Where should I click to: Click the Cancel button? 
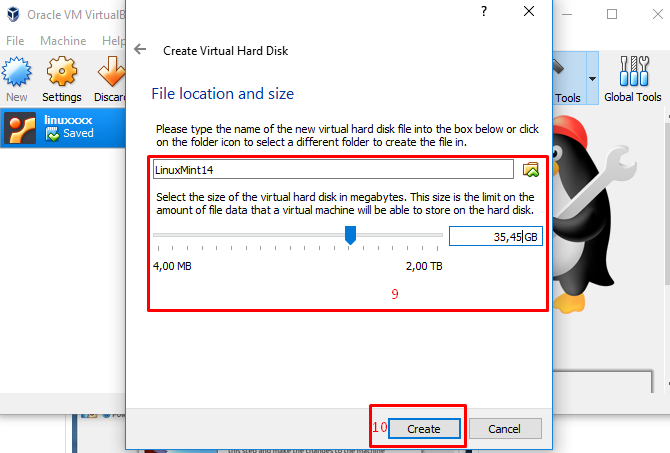[x=505, y=429]
